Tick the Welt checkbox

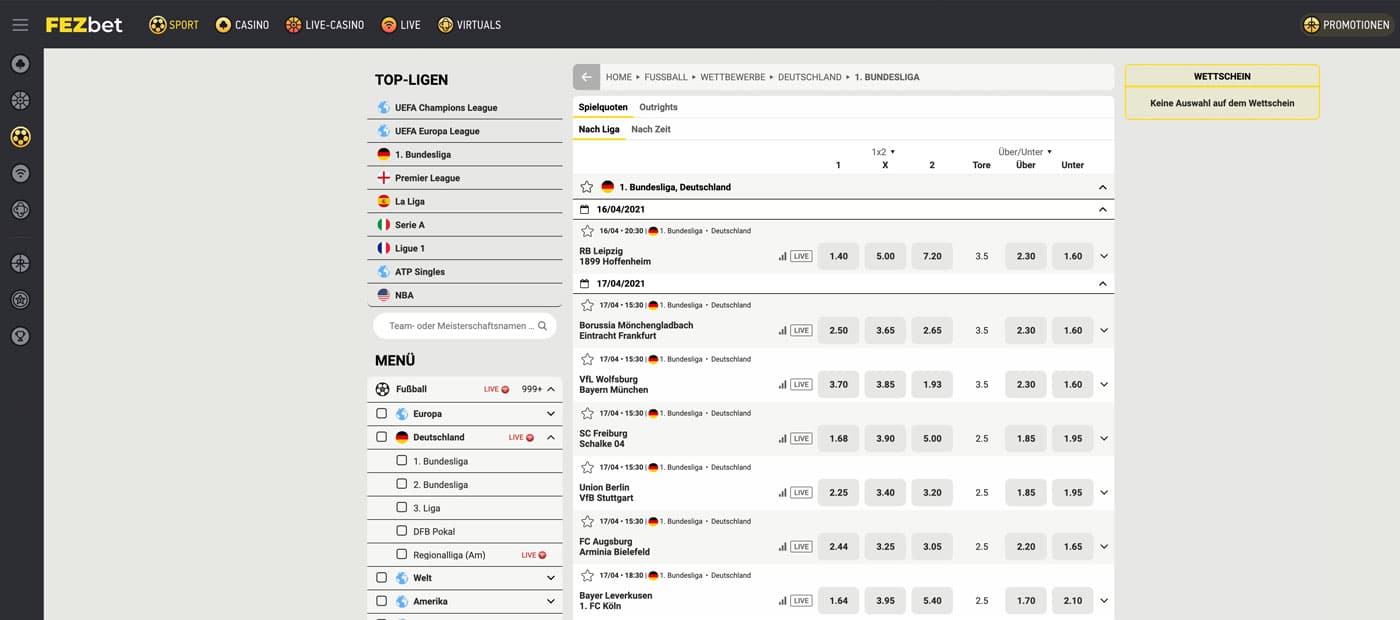click(381, 577)
